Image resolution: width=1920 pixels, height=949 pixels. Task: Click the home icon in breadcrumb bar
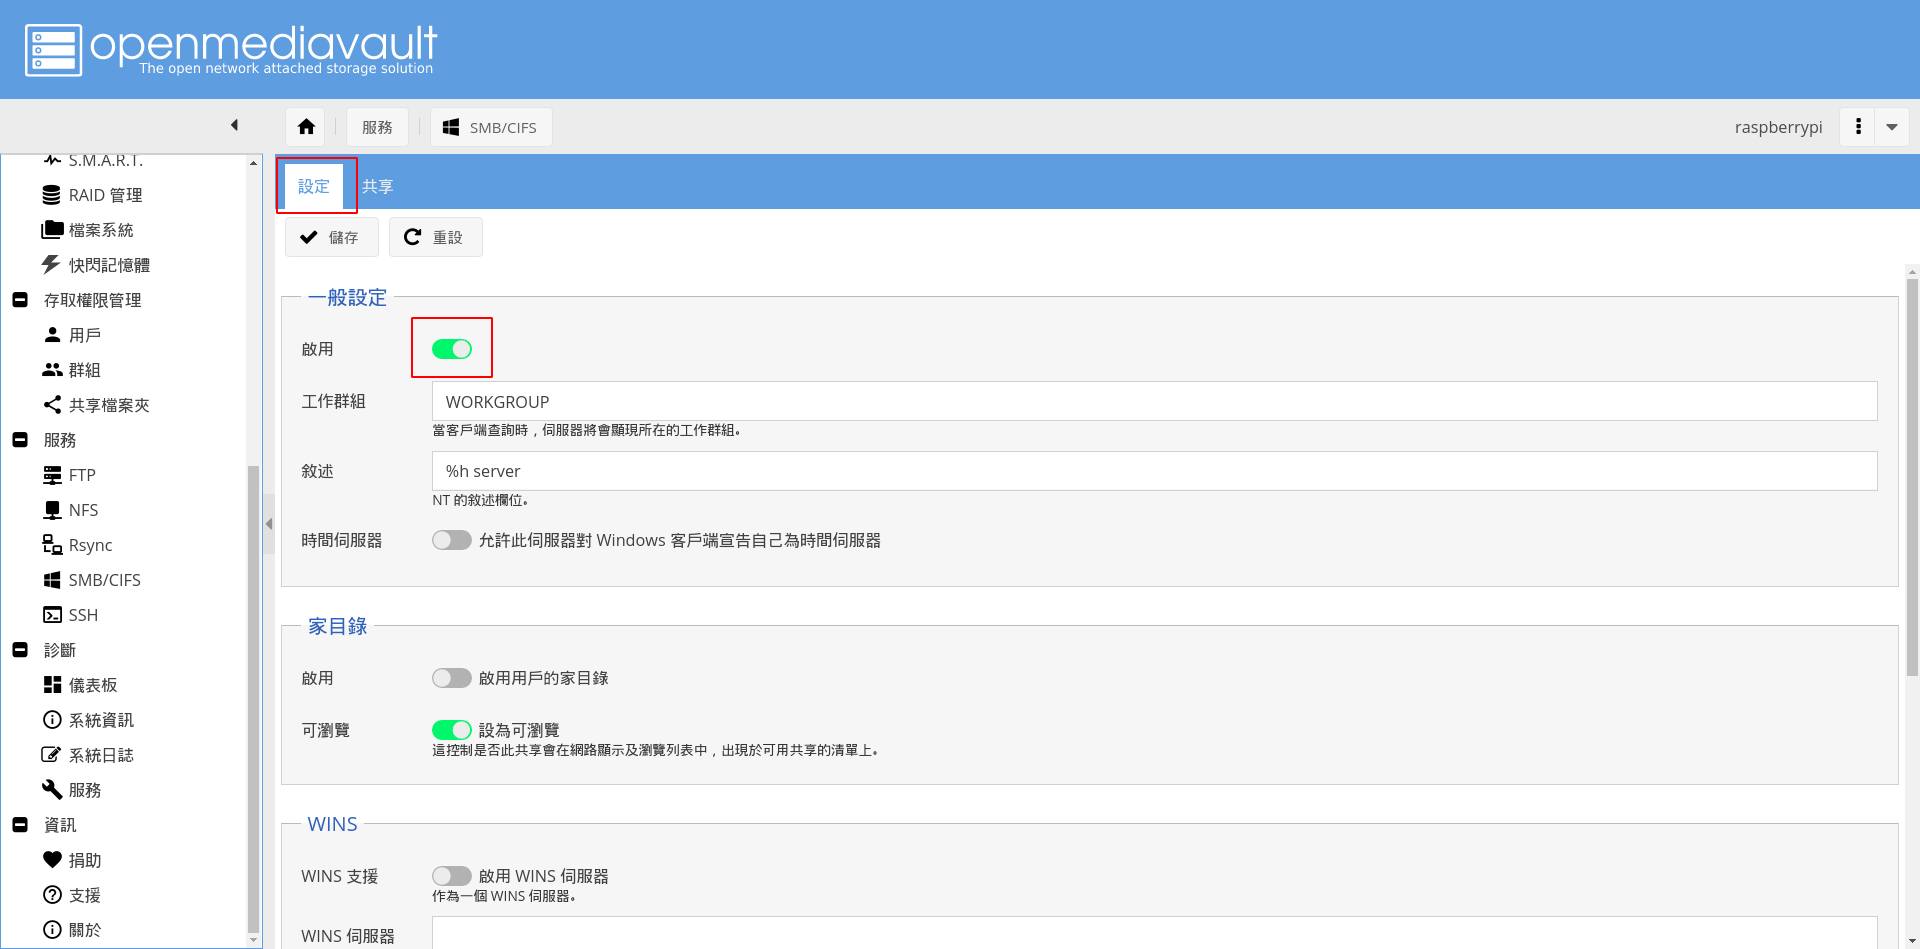click(306, 127)
